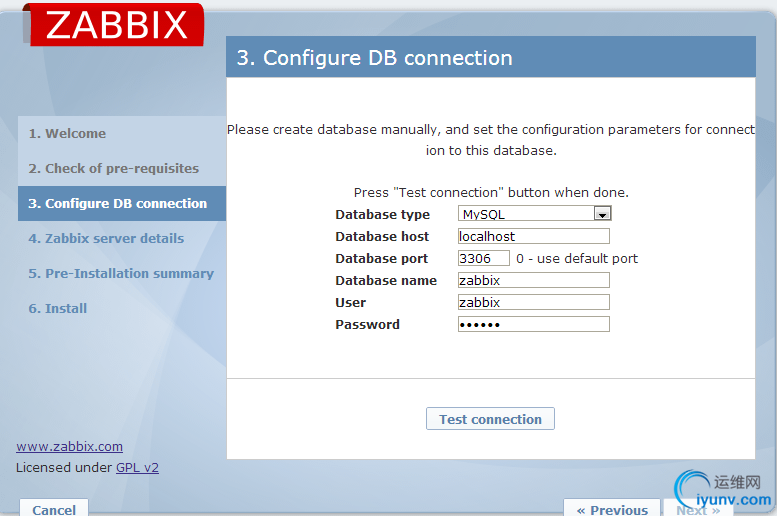This screenshot has height=516, width=777.
Task: Click the "Database name" label
Action: tap(386, 281)
